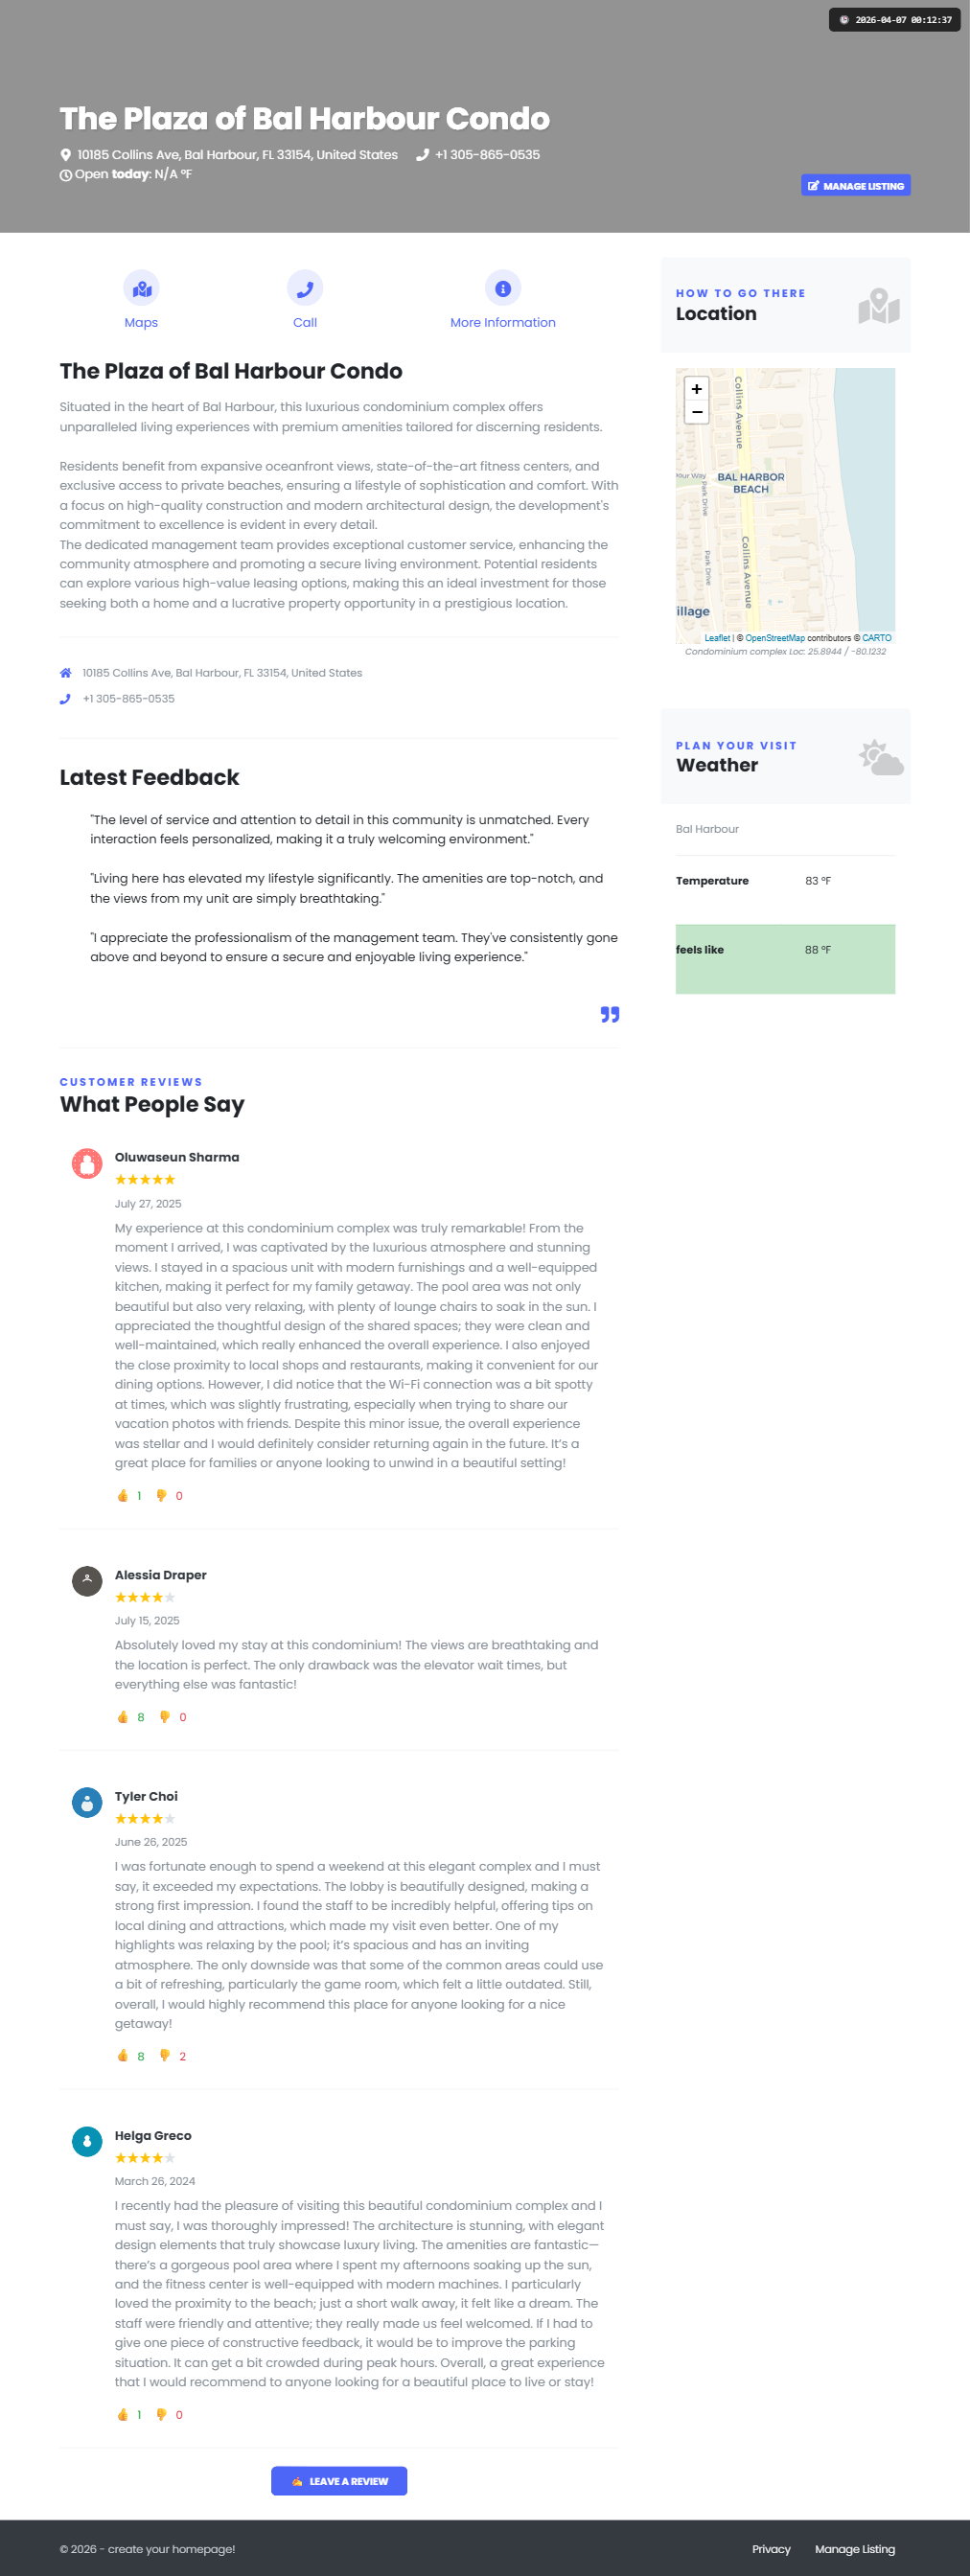The height and width of the screenshot is (2576, 970).
Task: Zoom in on the location map
Action: [697, 389]
